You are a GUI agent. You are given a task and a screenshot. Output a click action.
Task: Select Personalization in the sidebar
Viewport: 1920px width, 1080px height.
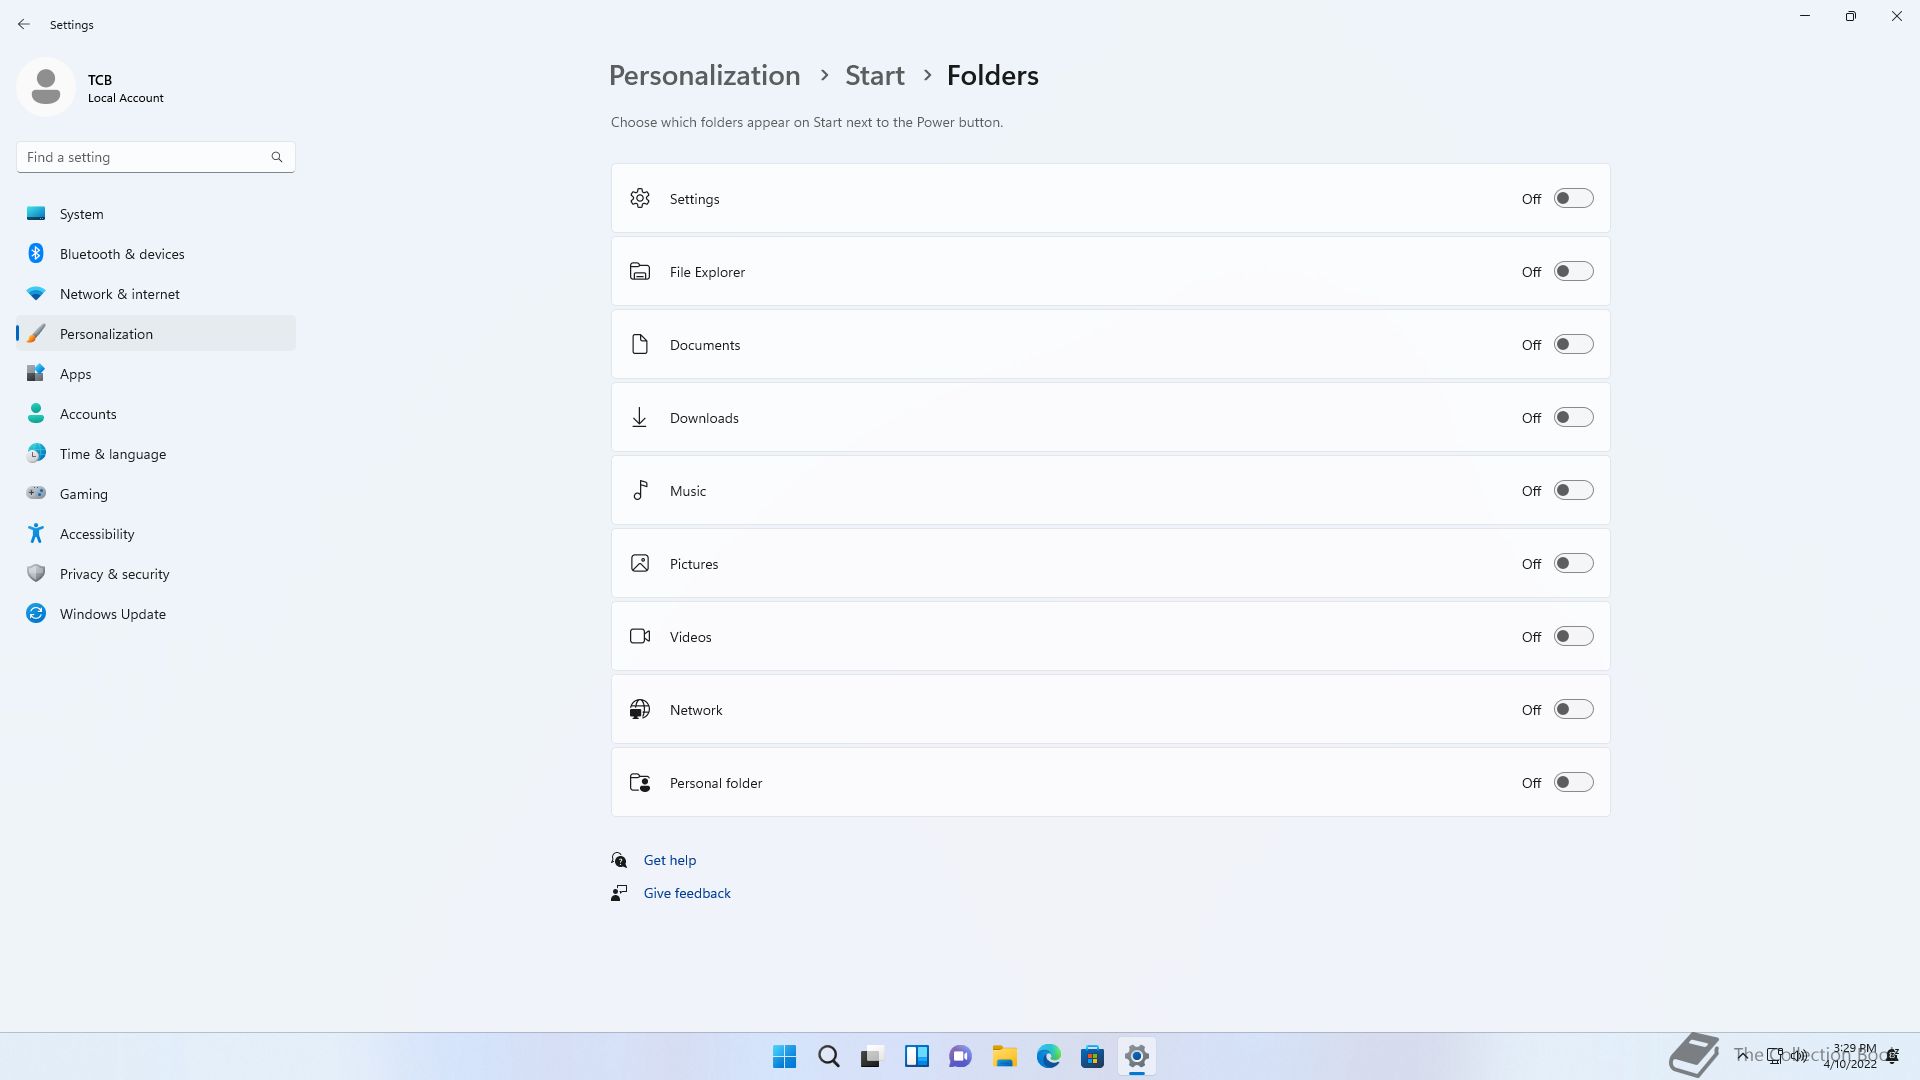(x=156, y=333)
